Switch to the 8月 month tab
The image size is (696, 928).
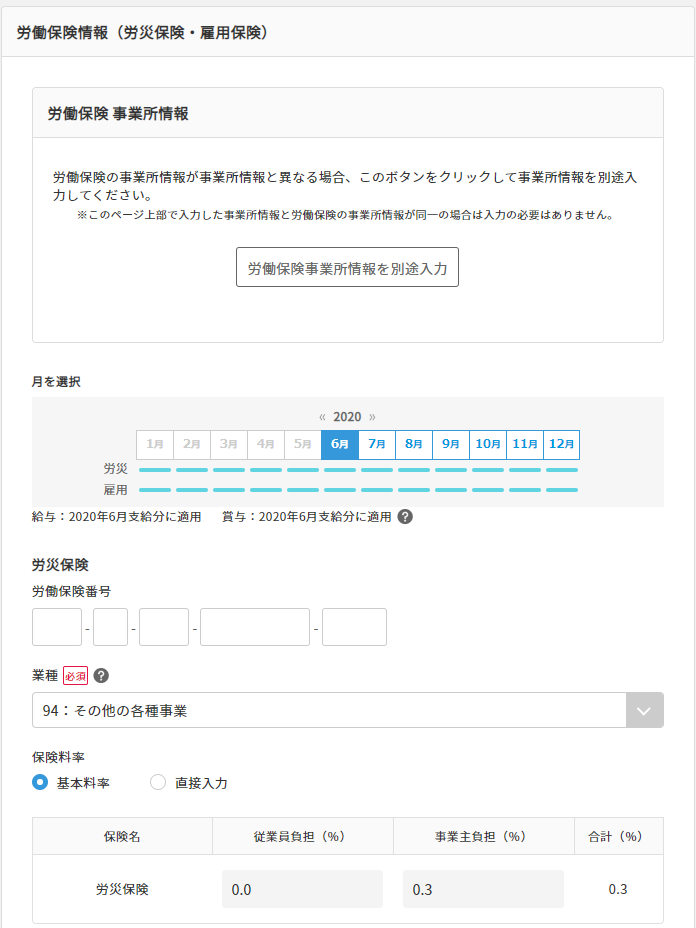pyautogui.click(x=414, y=444)
